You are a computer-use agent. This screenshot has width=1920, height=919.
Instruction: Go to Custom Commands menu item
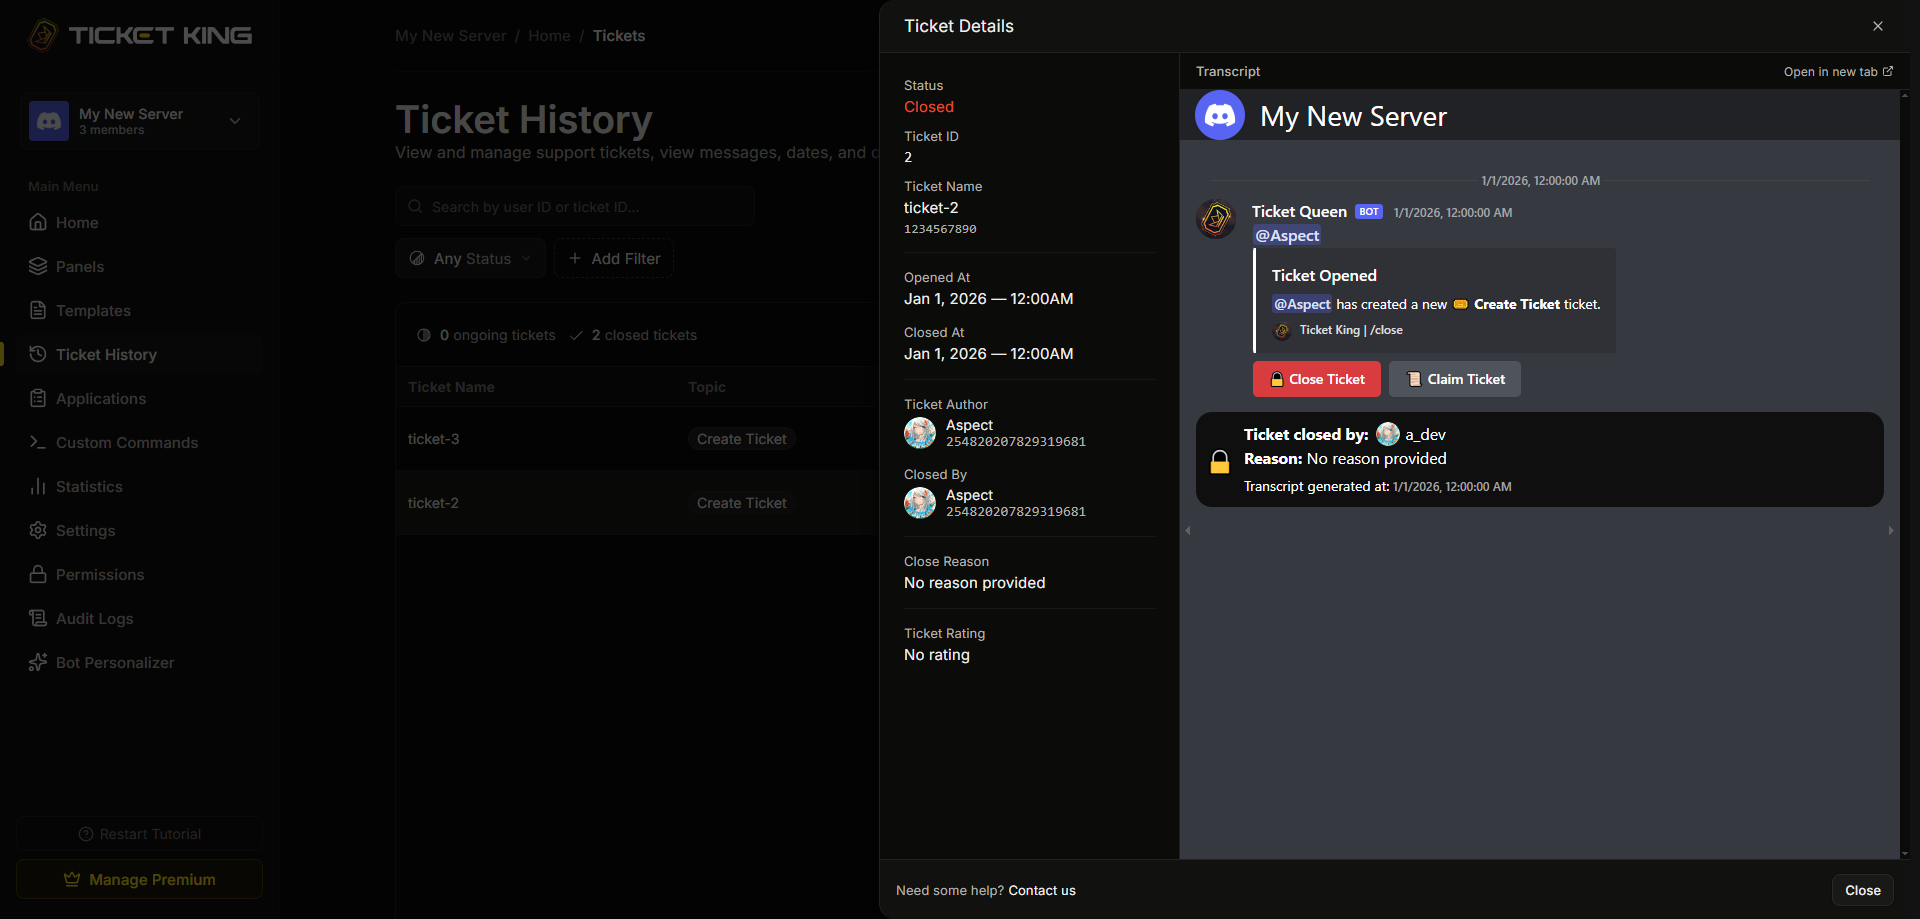coord(127,442)
